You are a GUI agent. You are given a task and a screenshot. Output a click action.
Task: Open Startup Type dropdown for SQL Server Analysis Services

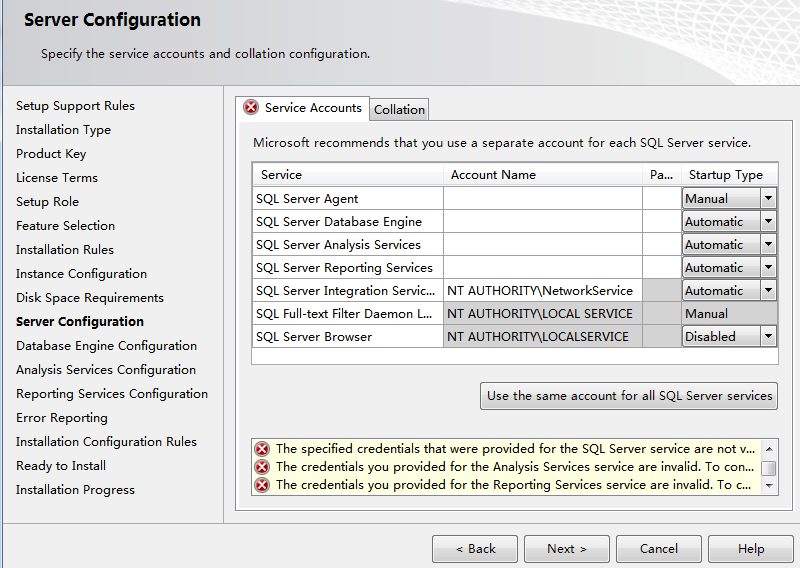[768, 244]
